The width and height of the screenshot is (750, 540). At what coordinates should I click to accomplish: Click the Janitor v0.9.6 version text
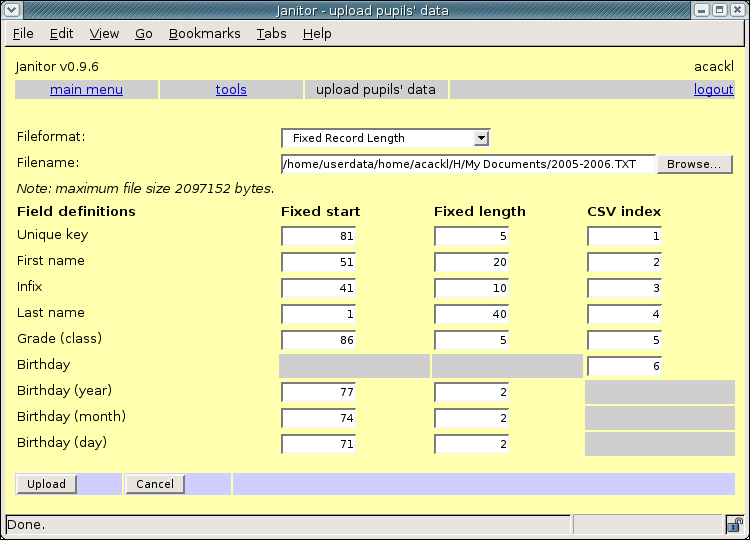57,66
